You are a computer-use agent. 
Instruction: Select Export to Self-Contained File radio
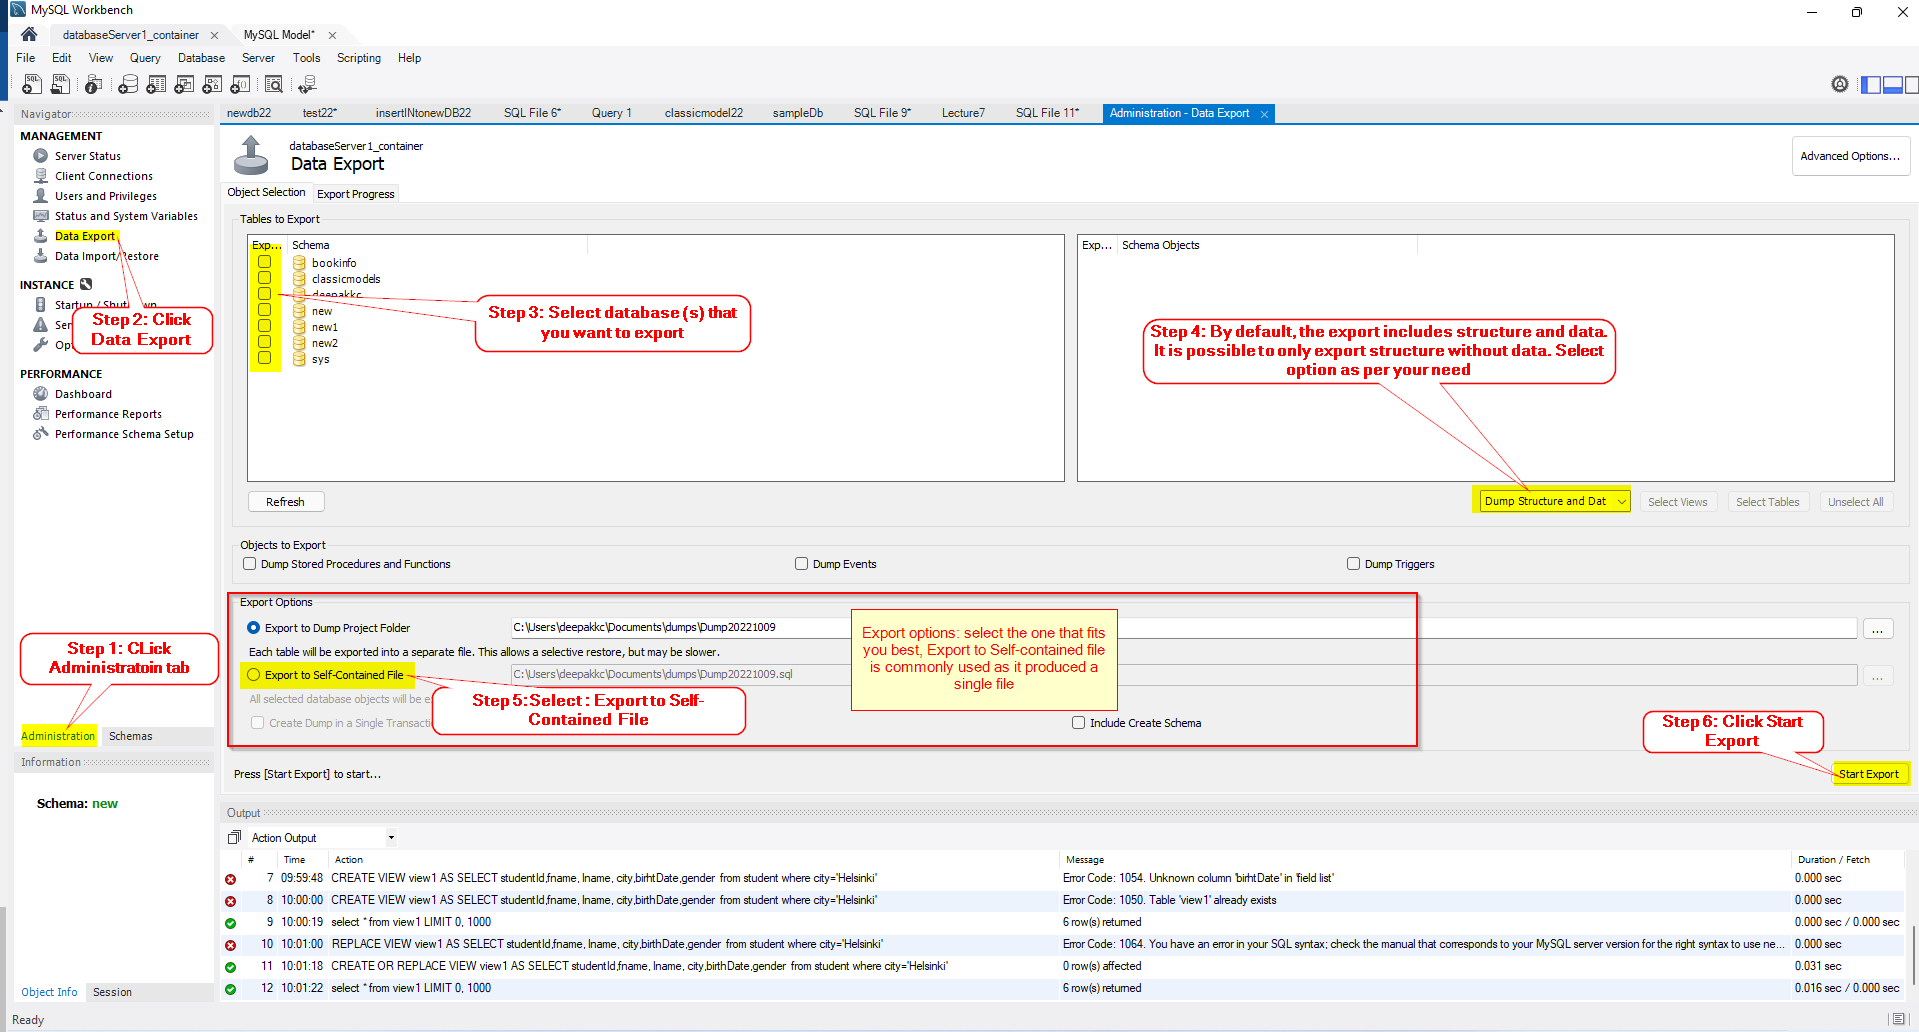254,675
